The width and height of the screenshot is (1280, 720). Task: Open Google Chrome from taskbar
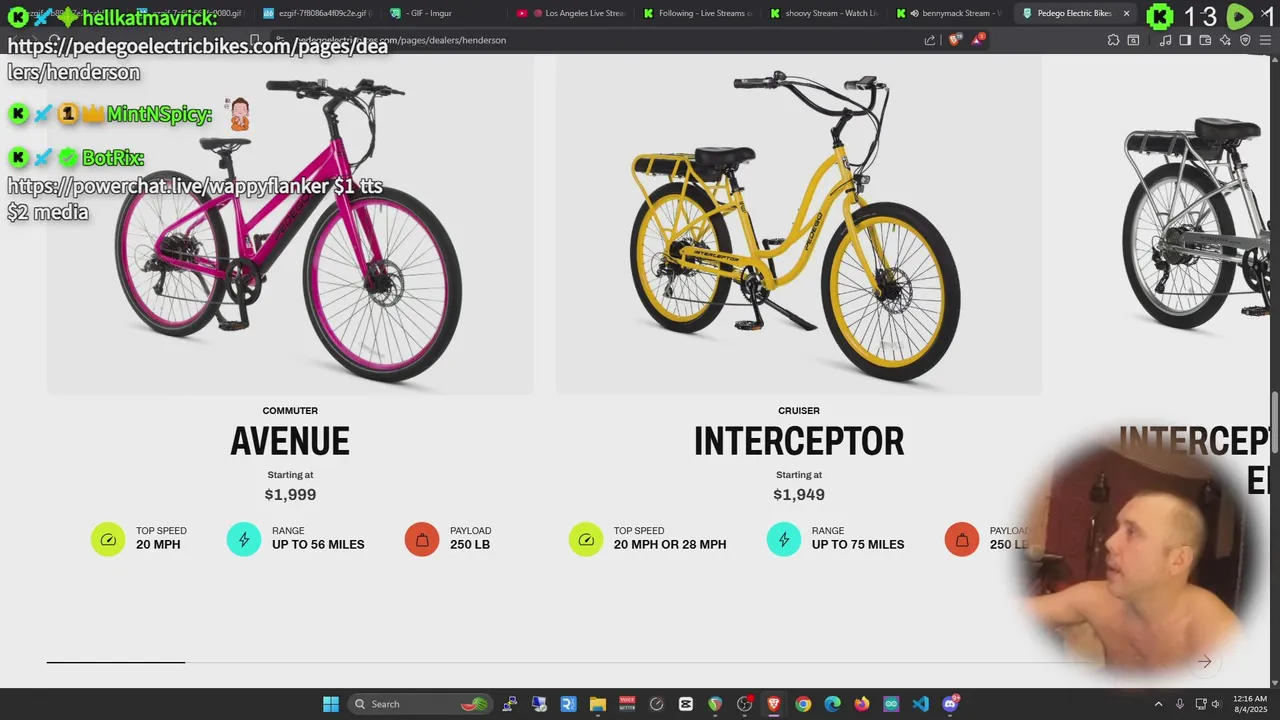pyautogui.click(x=803, y=704)
